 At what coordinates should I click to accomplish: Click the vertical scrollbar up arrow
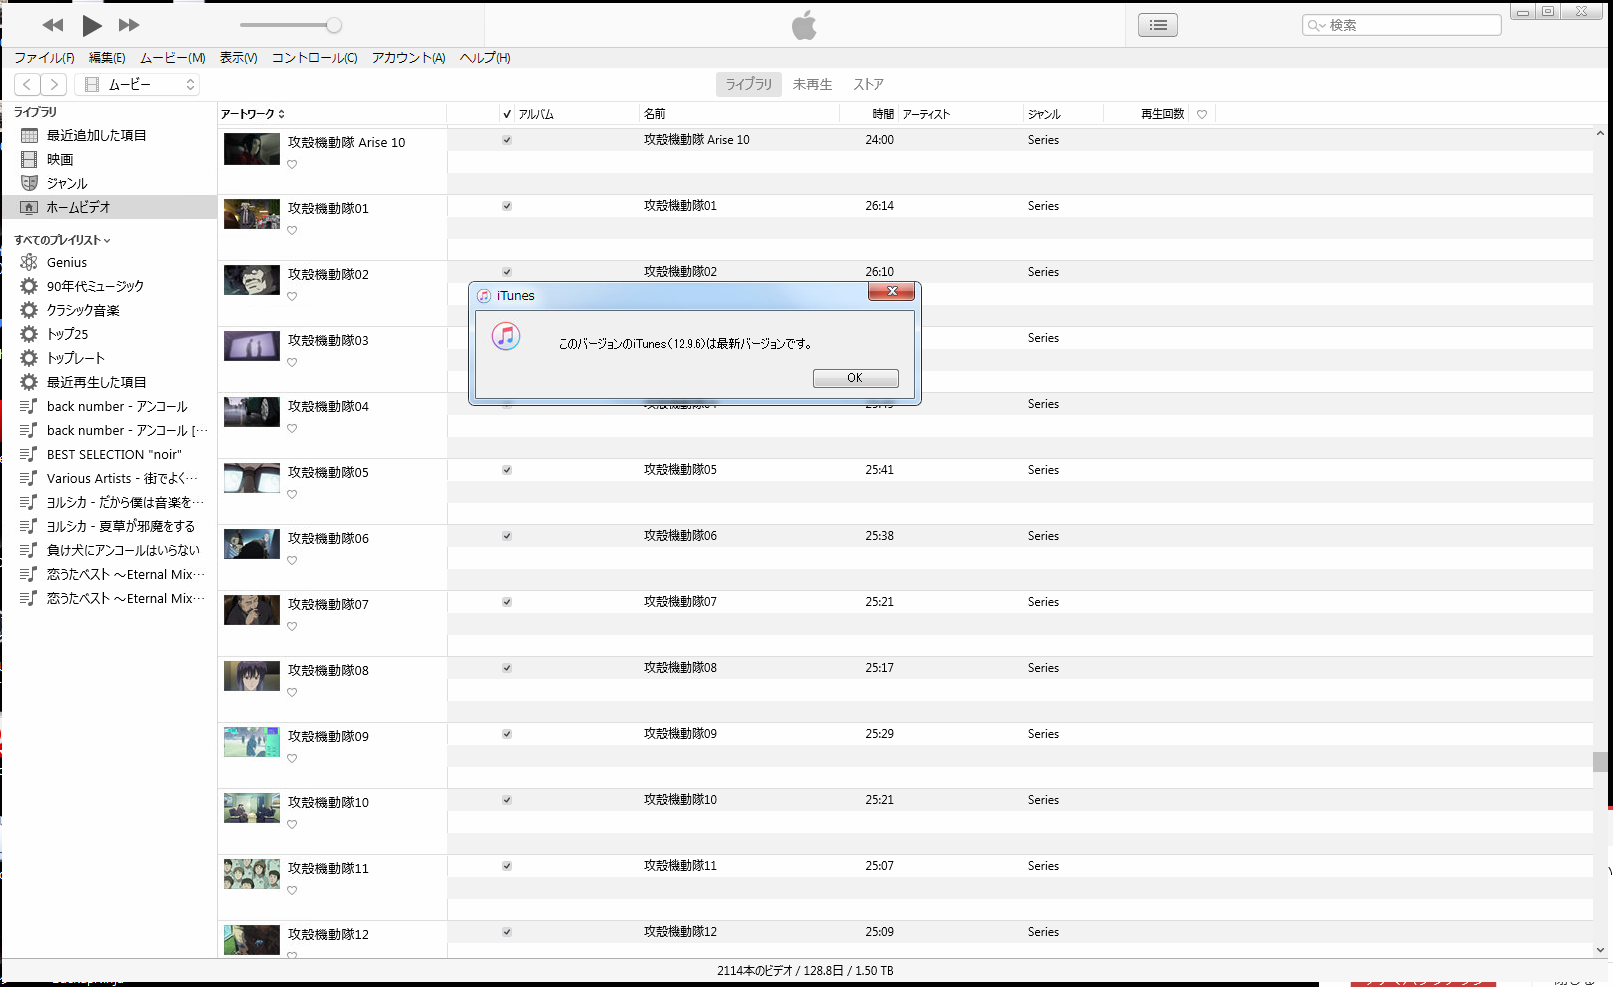tap(1601, 133)
